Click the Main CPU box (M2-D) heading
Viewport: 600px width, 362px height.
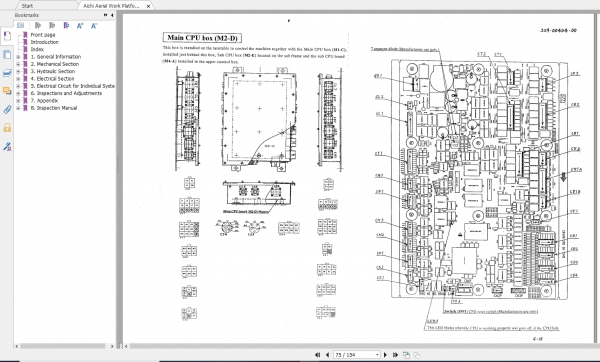click(202, 38)
